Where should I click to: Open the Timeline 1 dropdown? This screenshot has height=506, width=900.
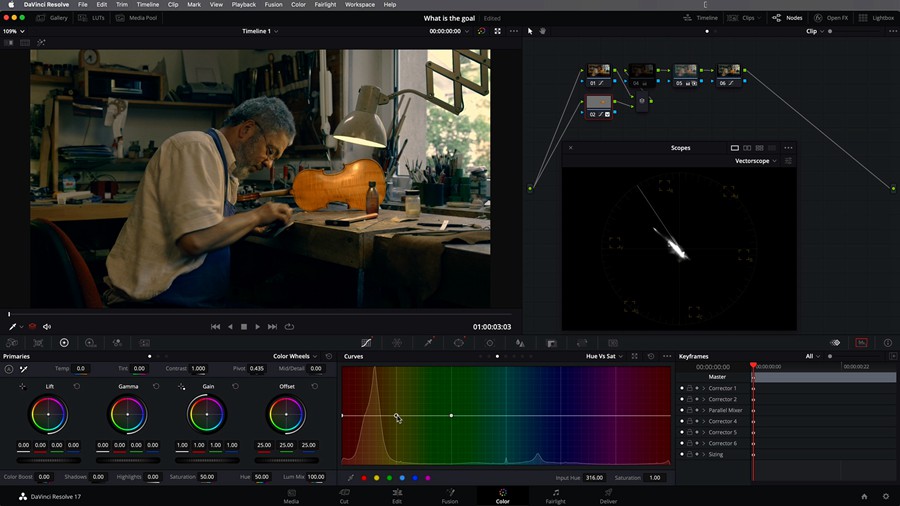click(260, 31)
